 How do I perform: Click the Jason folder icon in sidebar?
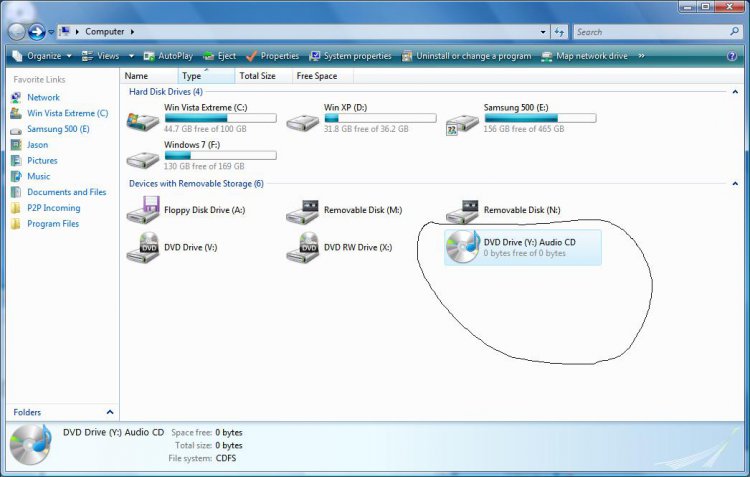coord(16,144)
